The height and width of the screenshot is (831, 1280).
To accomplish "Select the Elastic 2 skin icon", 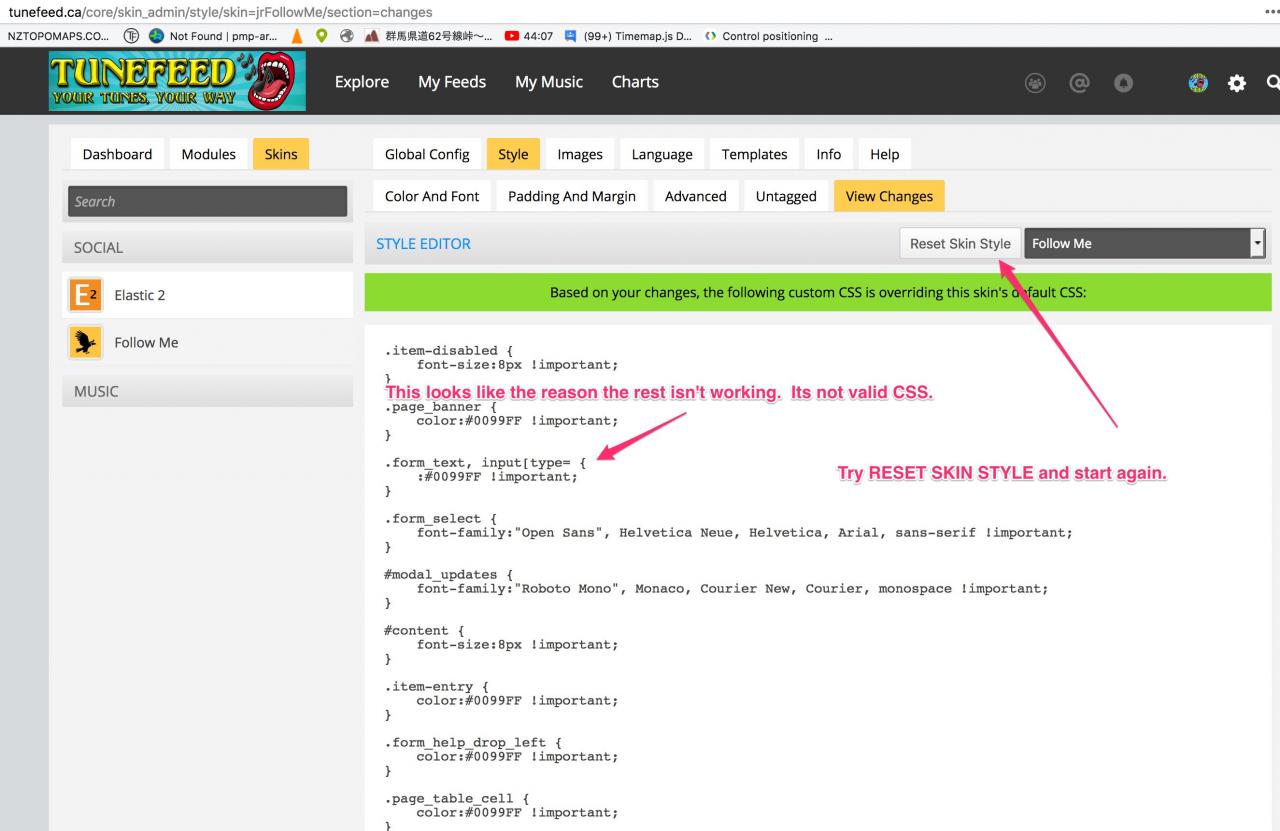I will [85, 295].
